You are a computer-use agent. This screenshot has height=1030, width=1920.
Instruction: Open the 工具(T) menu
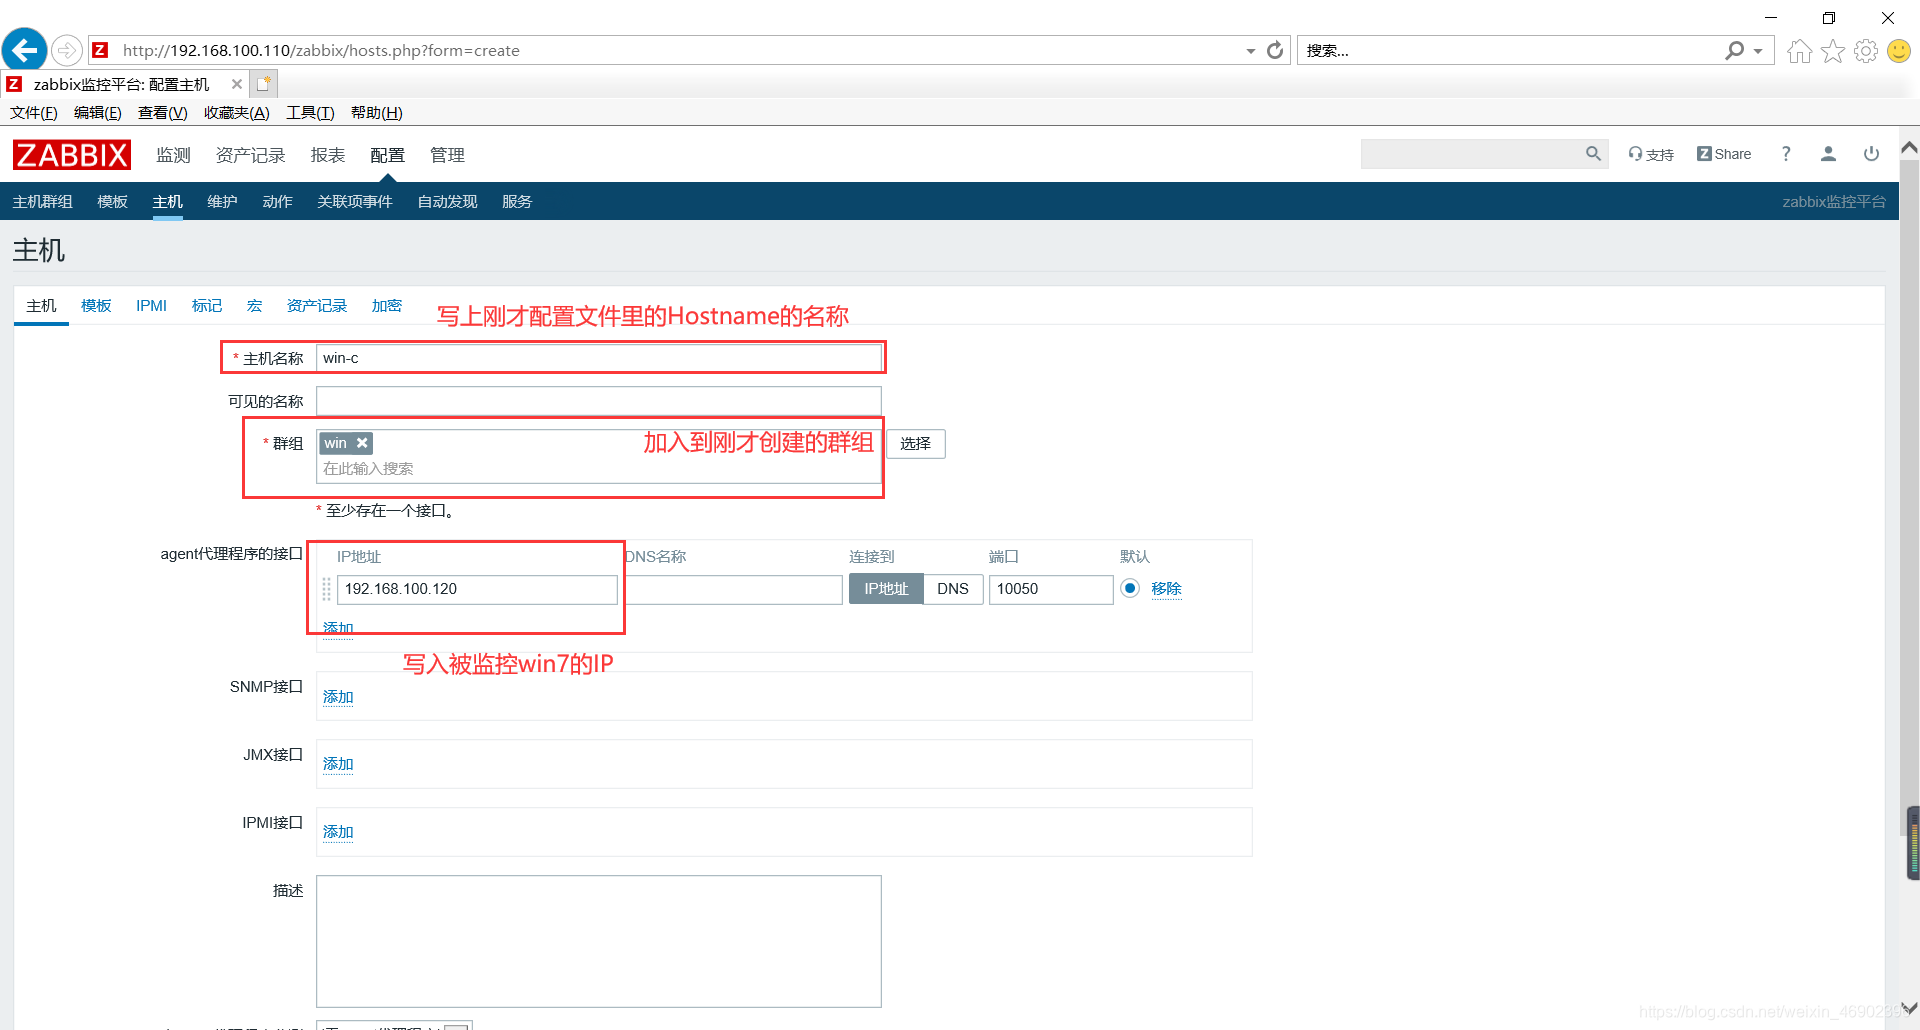(x=310, y=113)
